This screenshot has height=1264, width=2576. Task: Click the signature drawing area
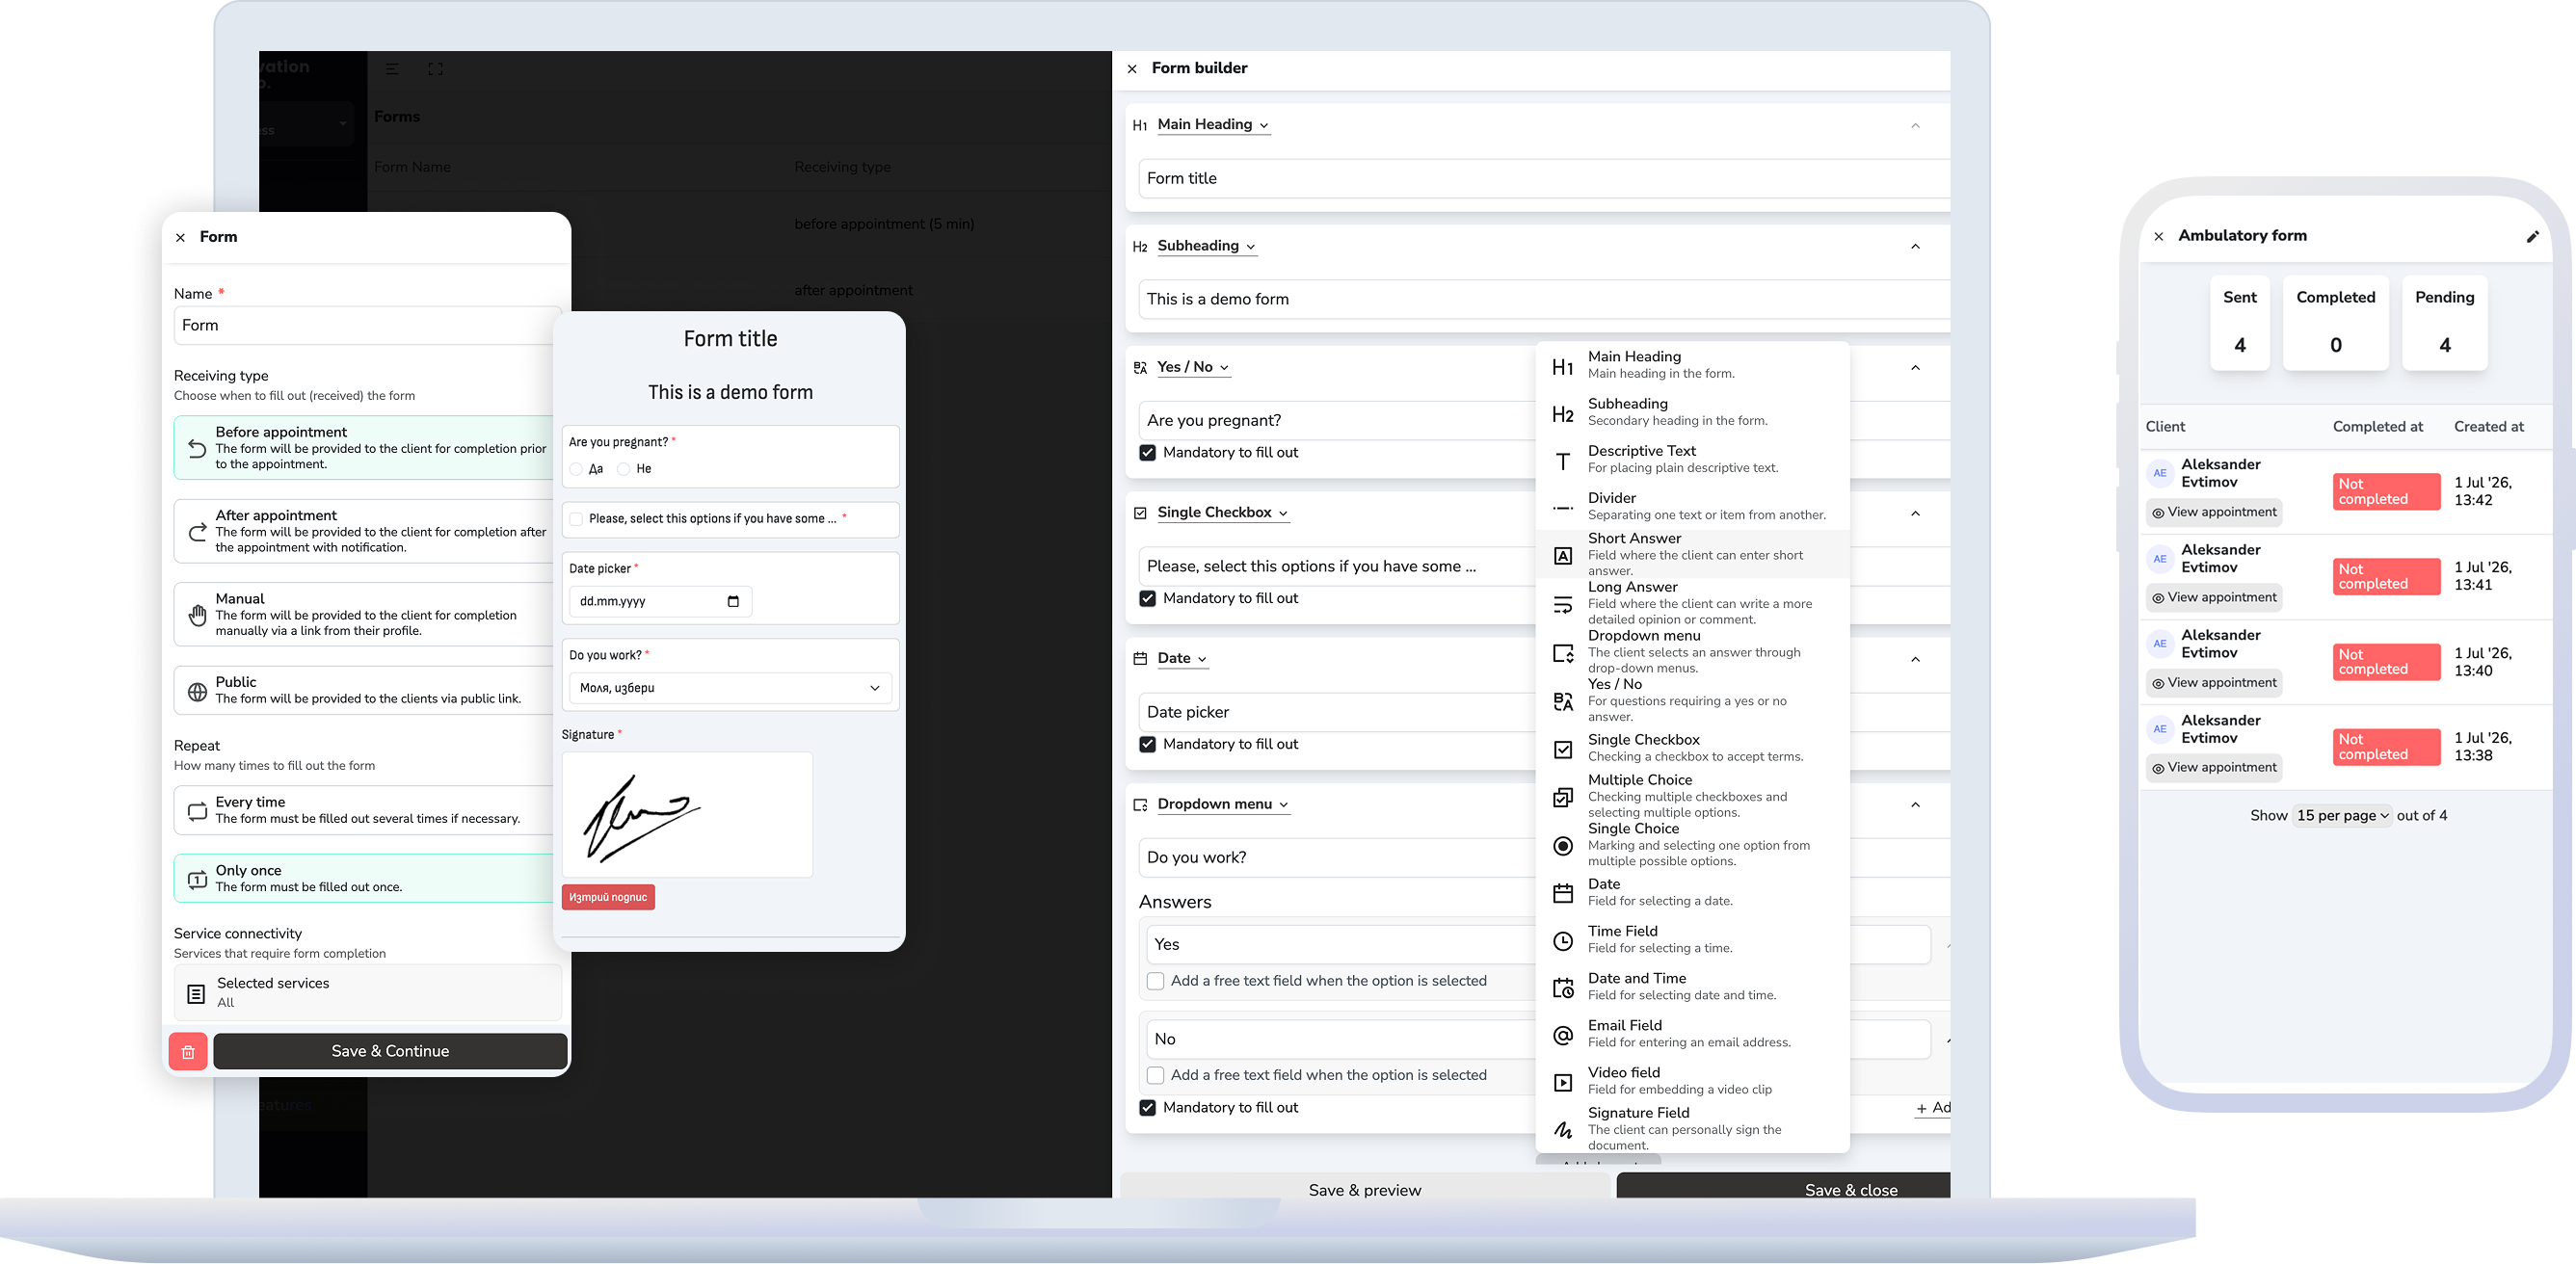[687, 815]
